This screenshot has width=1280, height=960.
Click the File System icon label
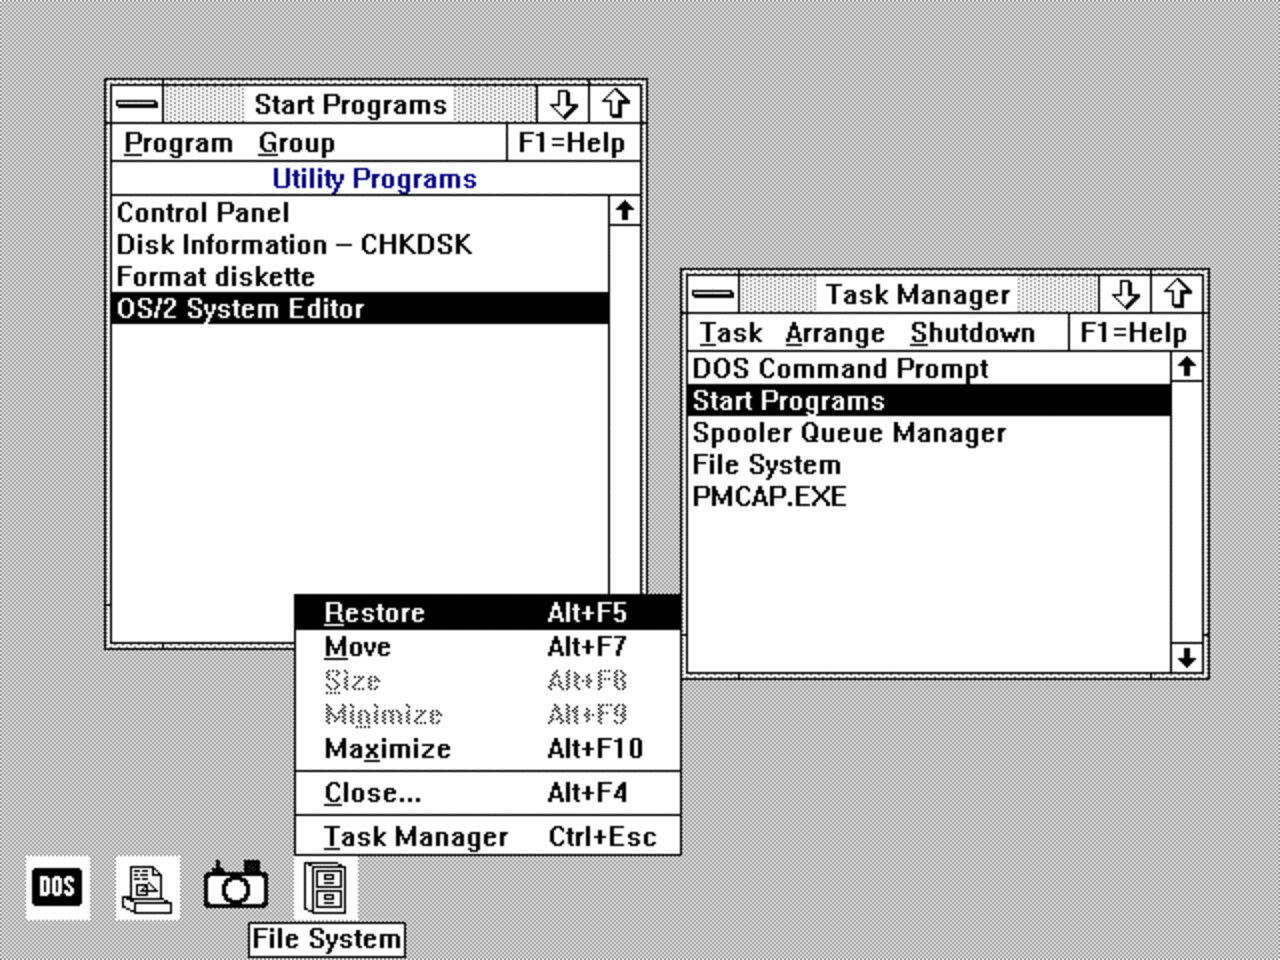point(327,939)
